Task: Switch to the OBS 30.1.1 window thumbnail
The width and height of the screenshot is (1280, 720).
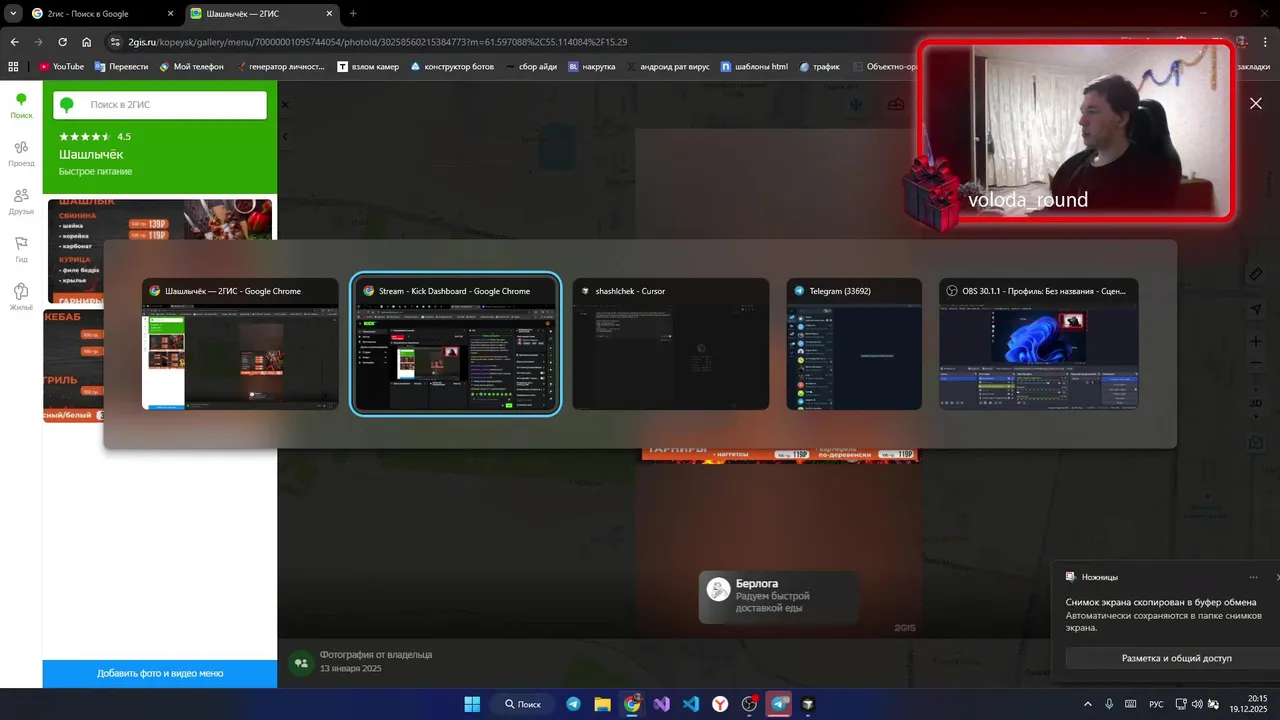Action: pos(1039,344)
